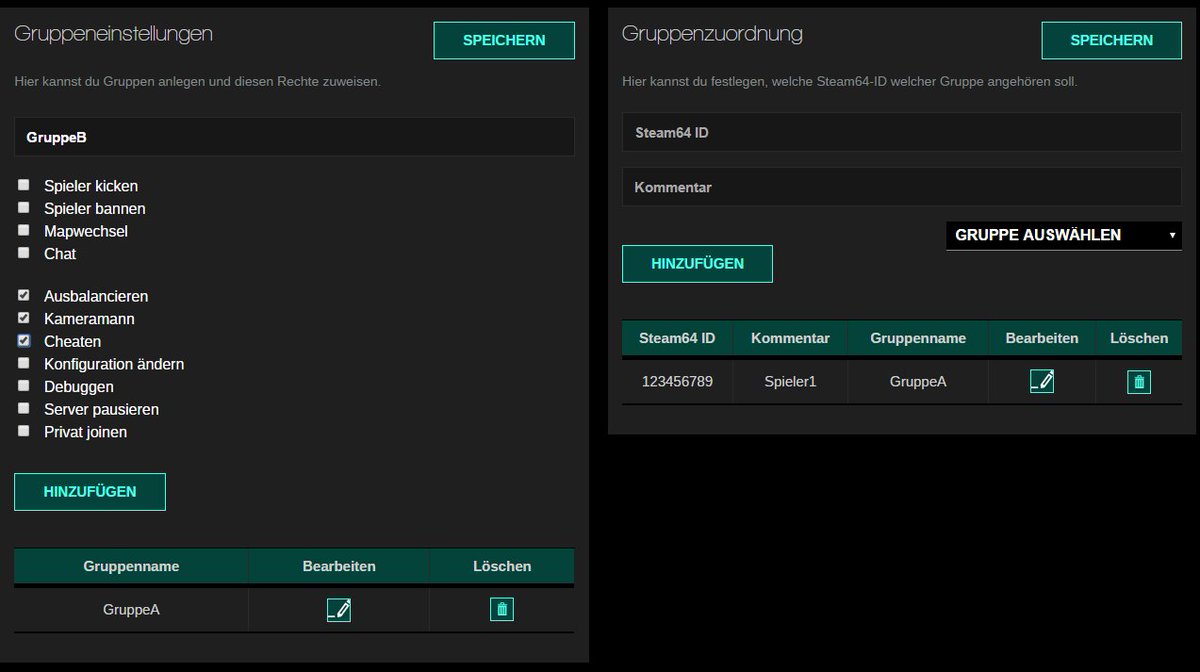Add GruppeB using the HINZUFÜGEN button
1200x672 pixels.
(89, 491)
